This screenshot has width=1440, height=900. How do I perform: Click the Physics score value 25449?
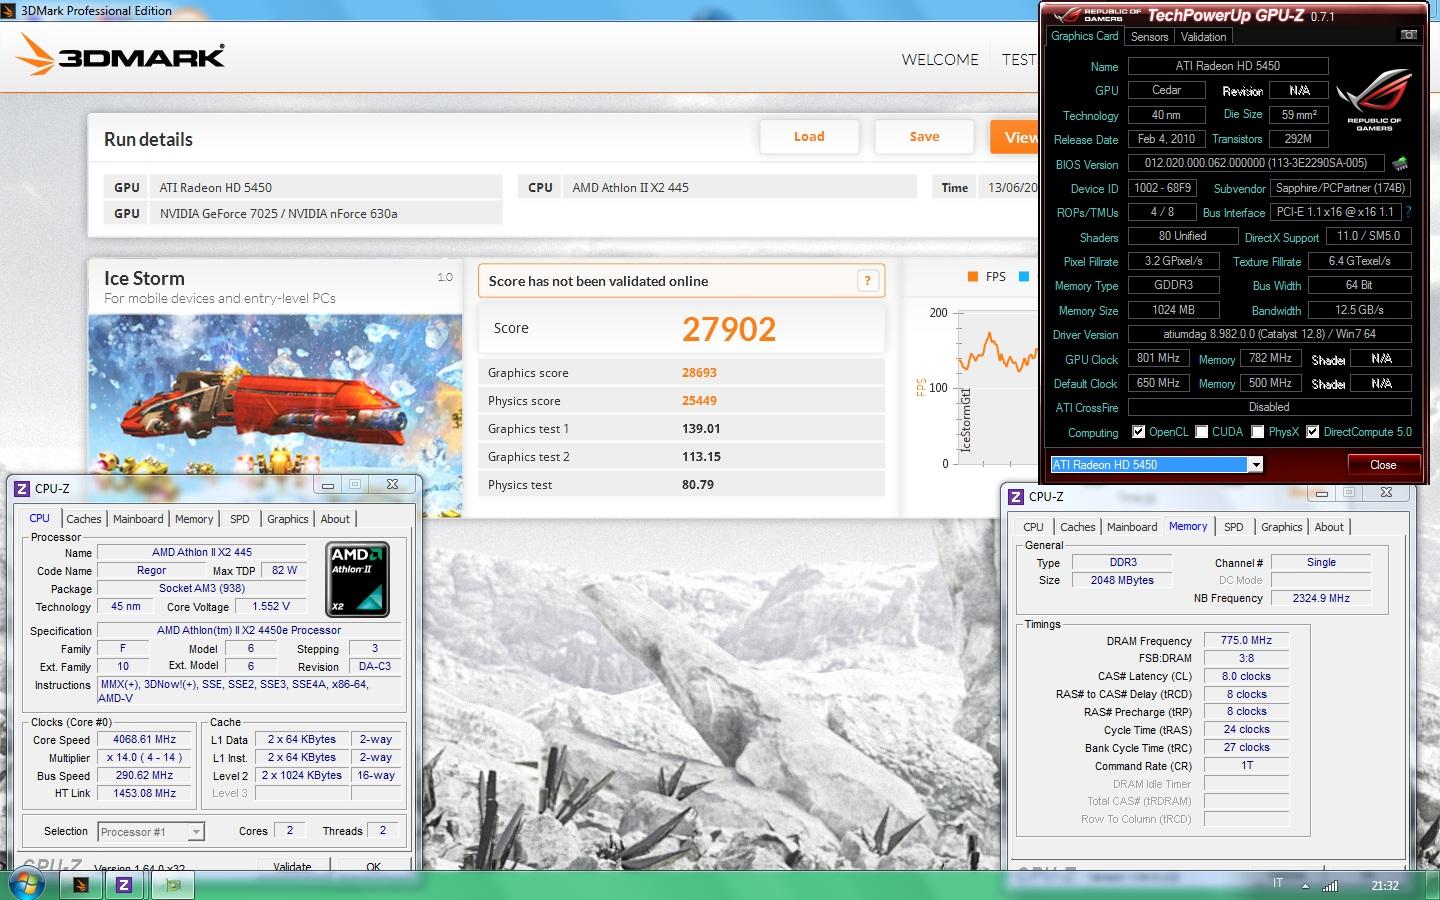[x=699, y=401]
